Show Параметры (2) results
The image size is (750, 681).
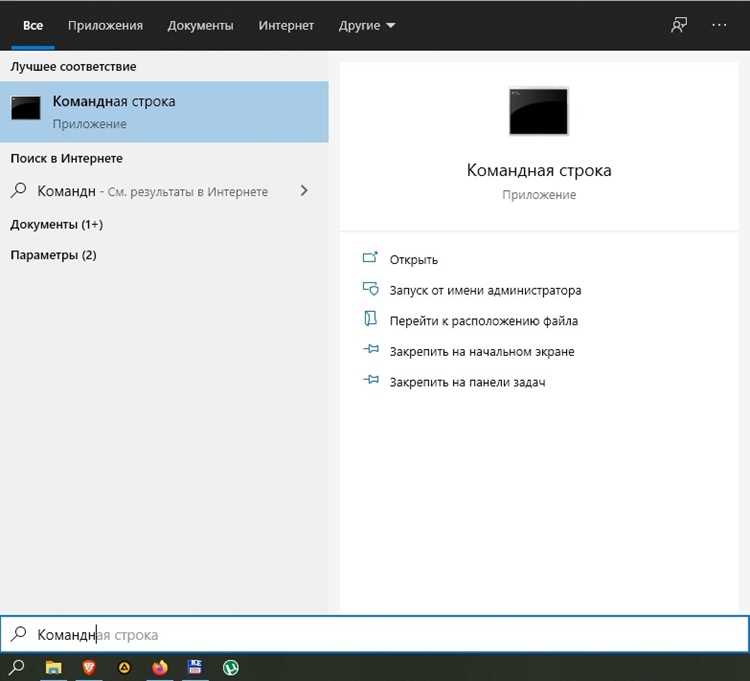[x=53, y=255]
